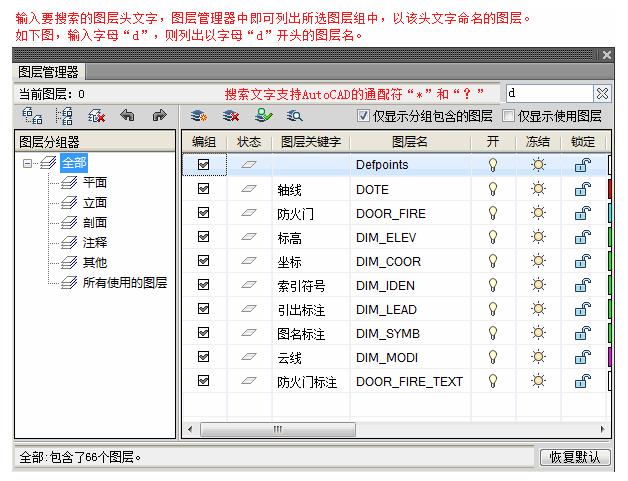This screenshot has height=481, width=628.
Task: Select the 其他 layer group
Action: [x=95, y=263]
